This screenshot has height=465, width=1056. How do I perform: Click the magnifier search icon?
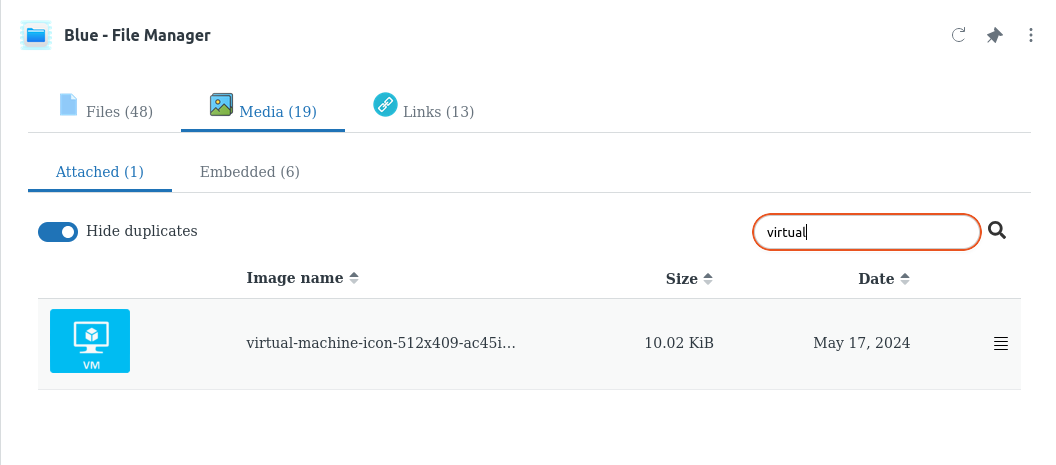tap(997, 231)
